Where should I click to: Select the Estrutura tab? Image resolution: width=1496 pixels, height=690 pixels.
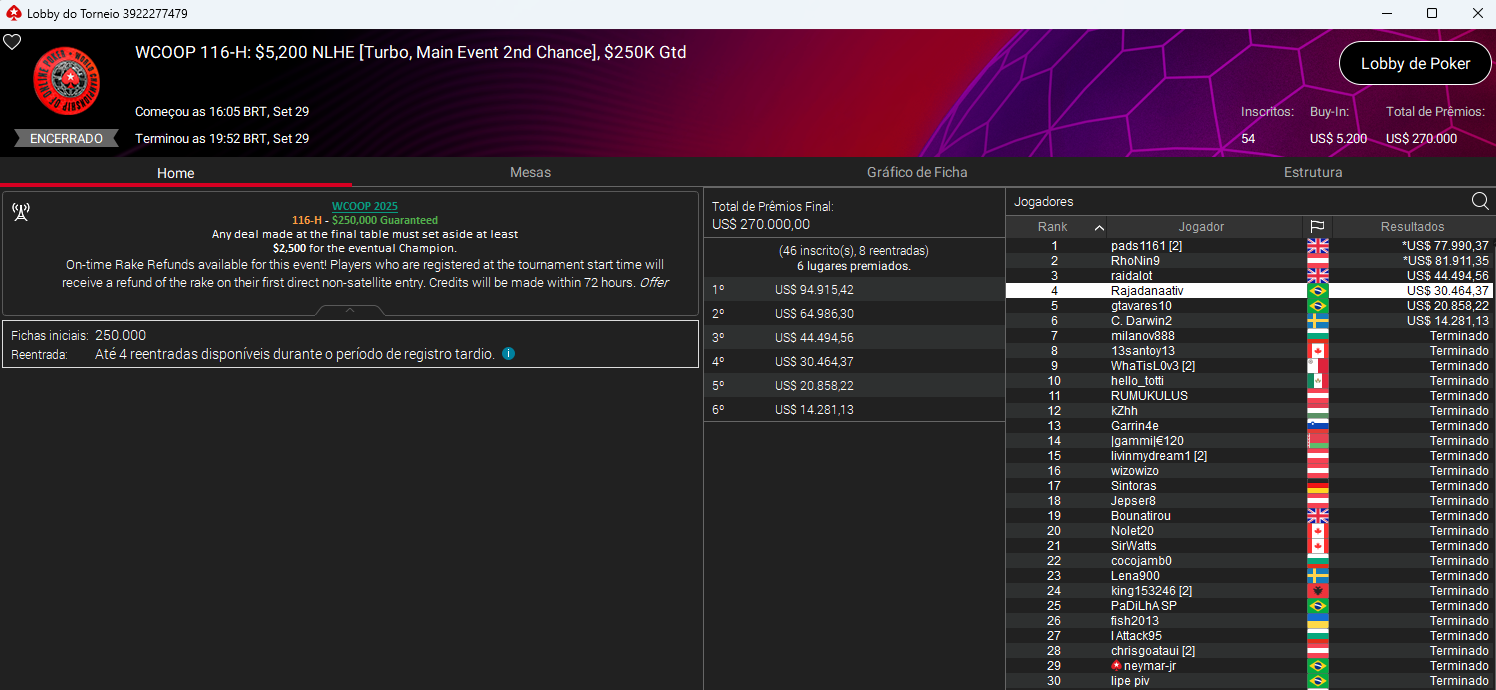point(1313,172)
